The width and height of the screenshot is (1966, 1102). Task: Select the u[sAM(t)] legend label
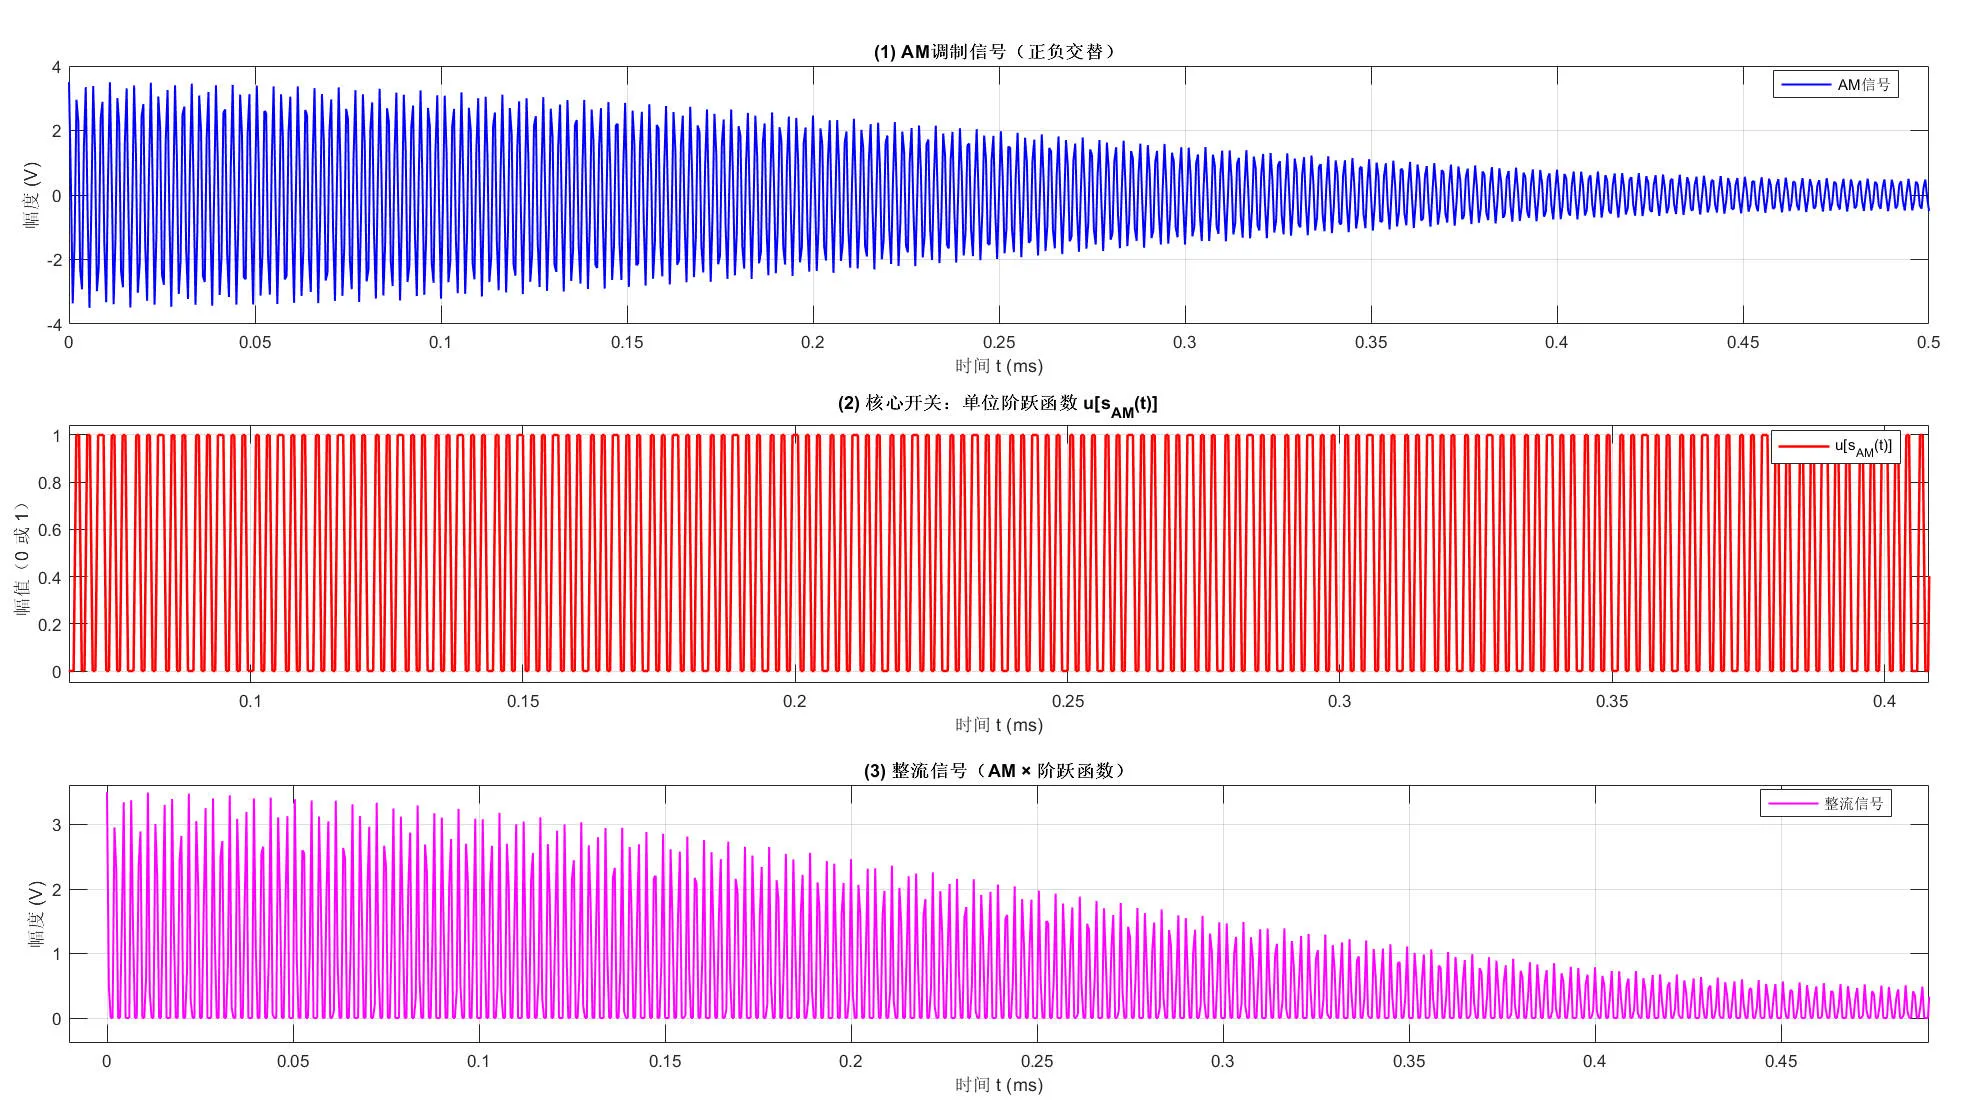(x=1863, y=447)
